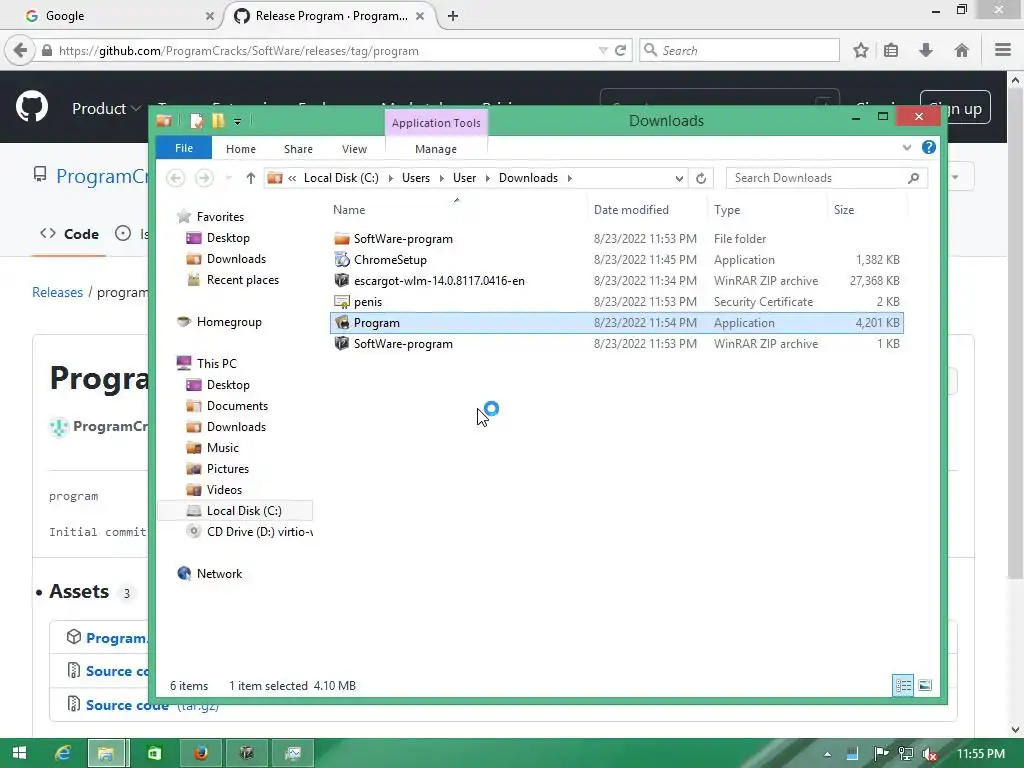The image size is (1024, 768).
Task: Open Recent places in Favorites
Action: [242, 280]
